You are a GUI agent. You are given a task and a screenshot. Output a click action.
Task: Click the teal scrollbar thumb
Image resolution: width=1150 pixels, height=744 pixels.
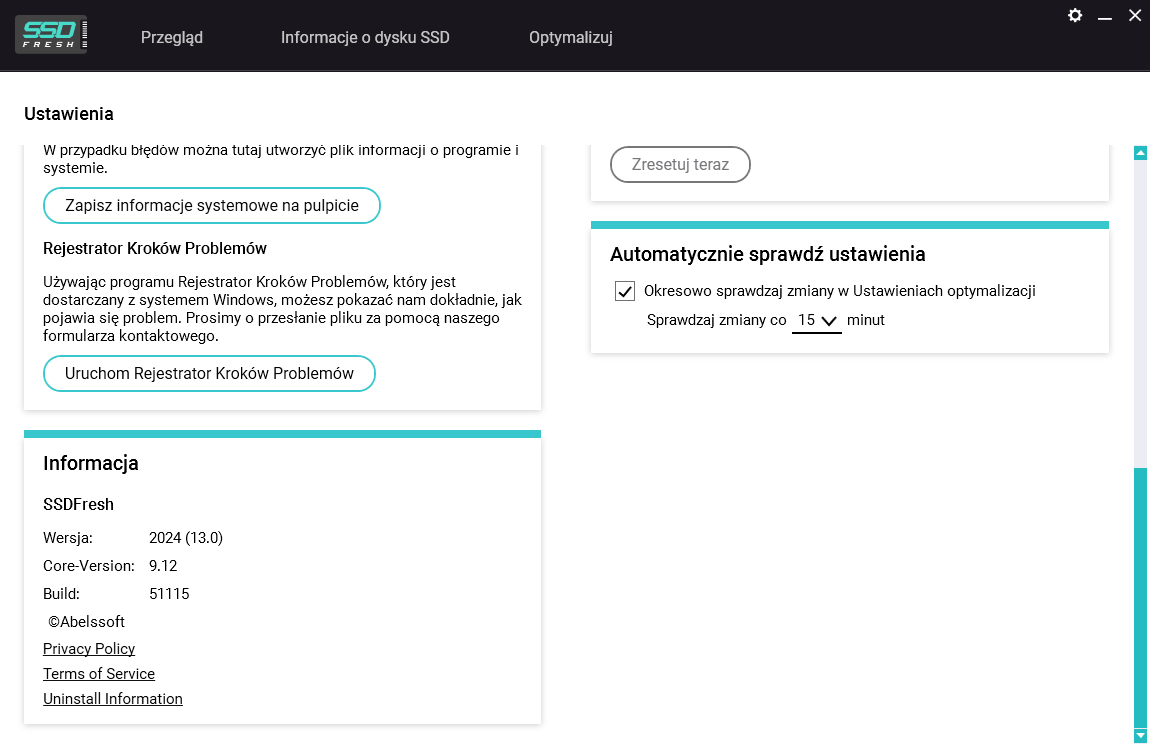click(1140, 598)
